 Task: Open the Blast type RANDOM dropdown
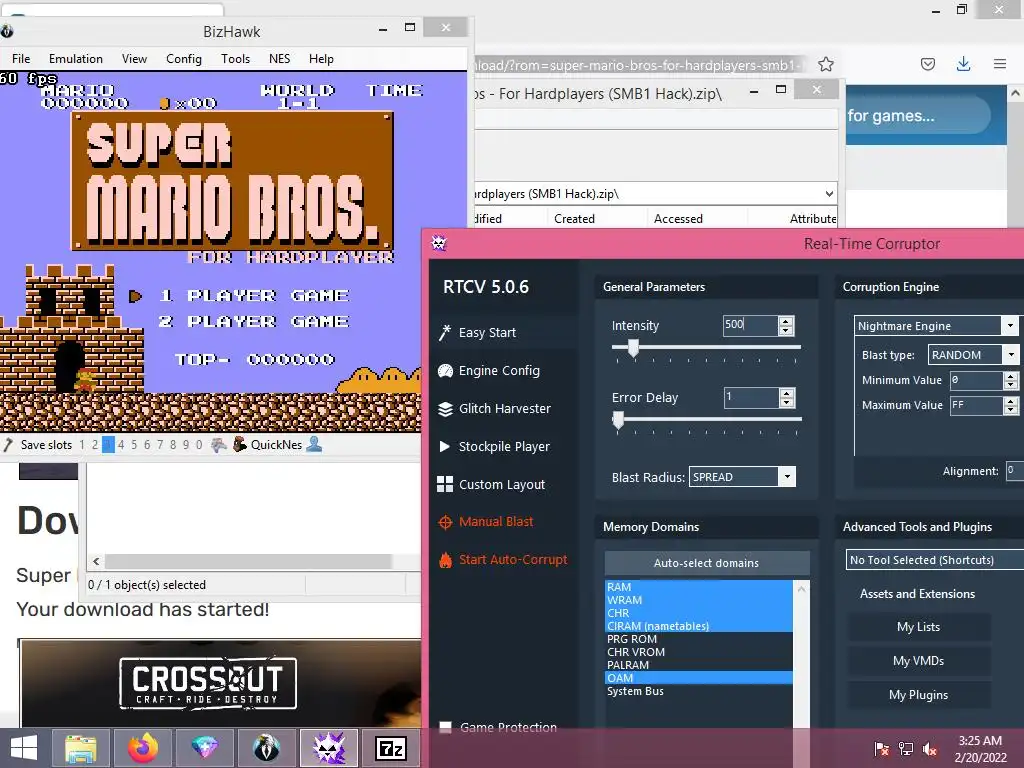(1011, 355)
